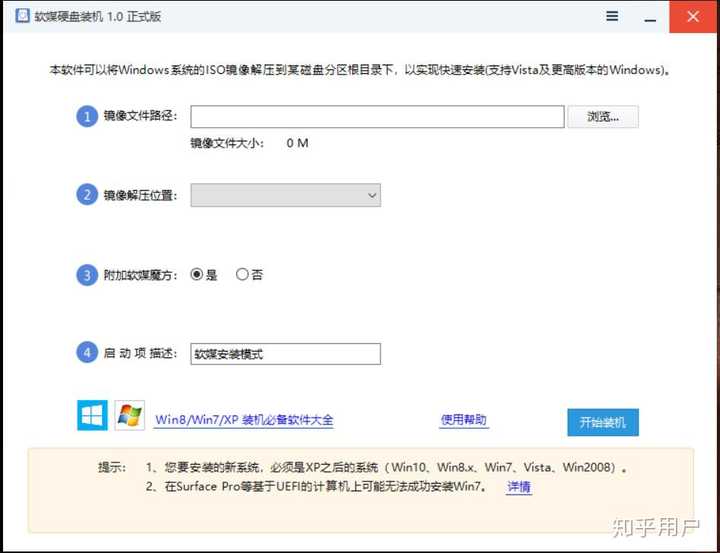Viewport: 720px width, 553px height.
Task: Open the Win8/Win7/XP 装机必备软件大全 link
Action: [244, 420]
